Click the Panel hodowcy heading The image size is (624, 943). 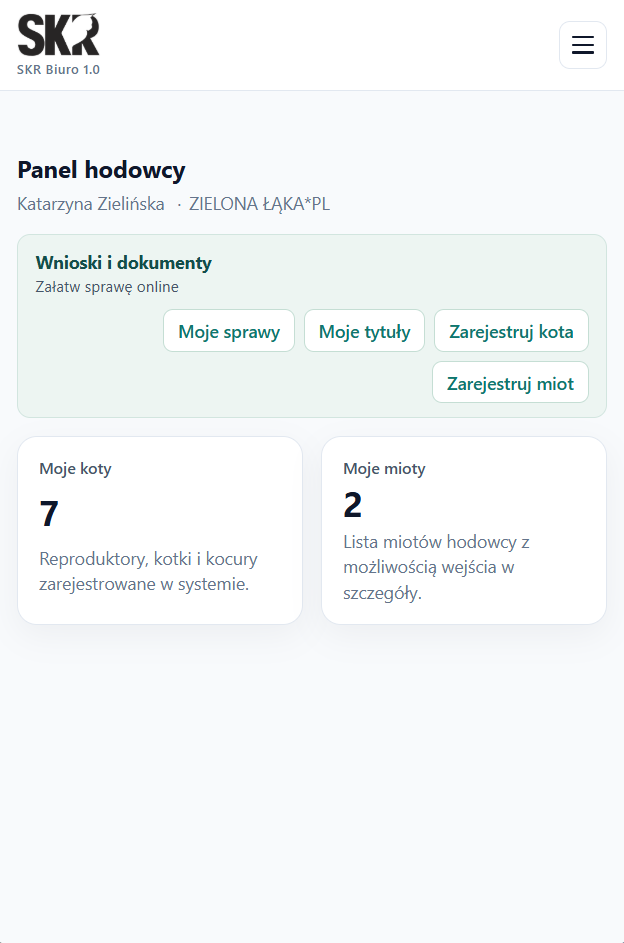(x=99, y=170)
